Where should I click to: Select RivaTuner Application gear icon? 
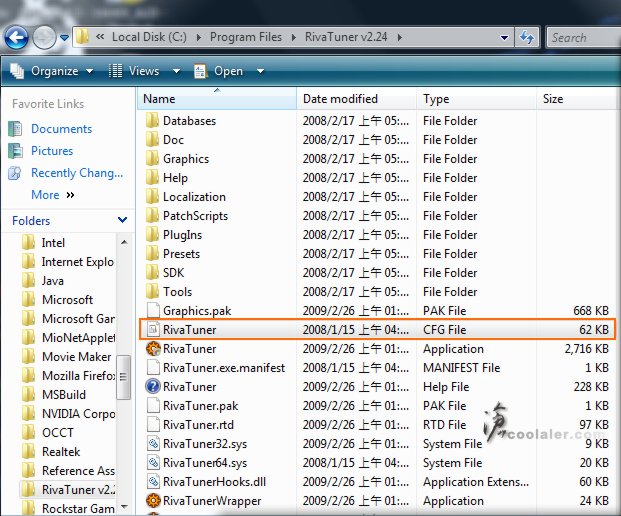pyautogui.click(x=153, y=348)
